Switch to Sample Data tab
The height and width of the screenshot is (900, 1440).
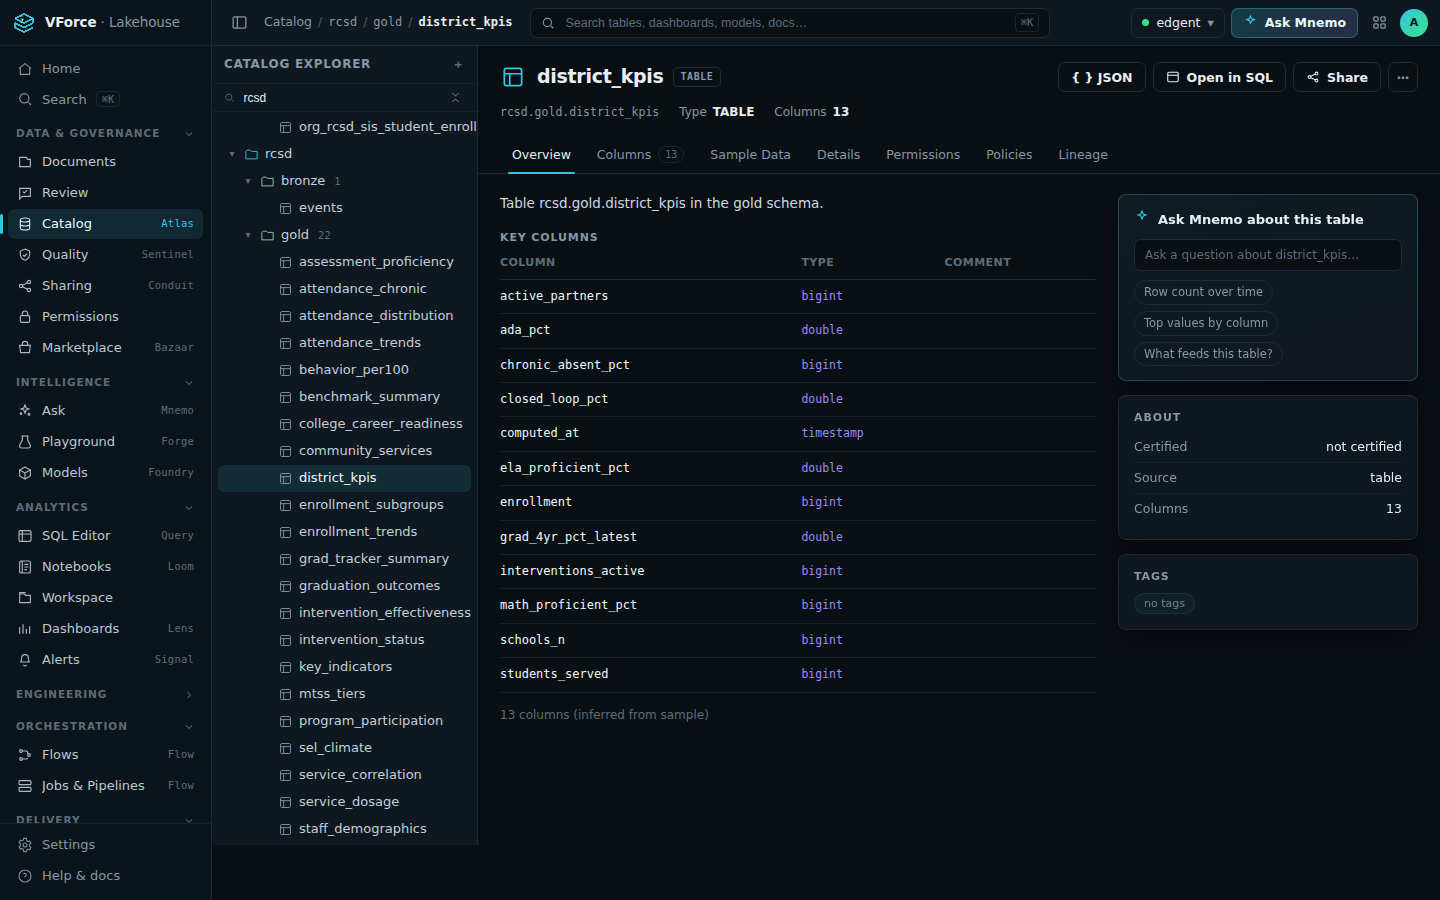750,154
